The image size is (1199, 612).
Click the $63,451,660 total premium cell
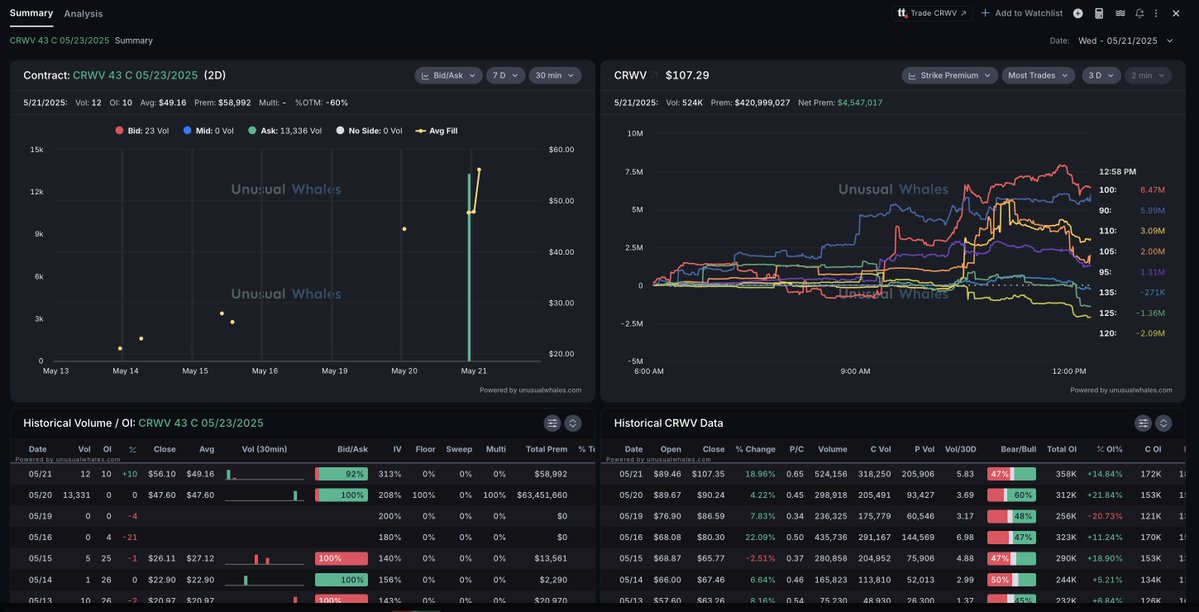coord(540,495)
